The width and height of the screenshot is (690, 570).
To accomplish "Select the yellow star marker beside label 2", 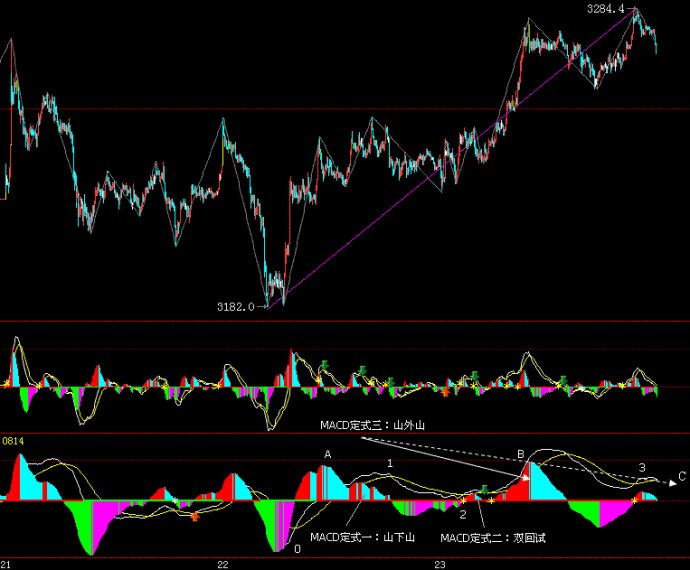I will [463, 501].
